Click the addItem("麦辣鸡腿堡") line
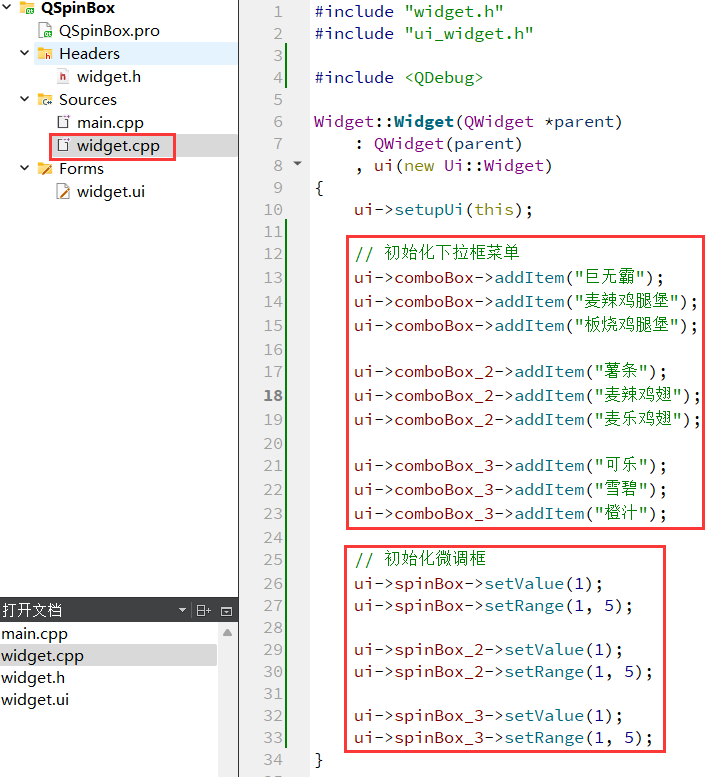The width and height of the screenshot is (723, 777). click(526, 301)
